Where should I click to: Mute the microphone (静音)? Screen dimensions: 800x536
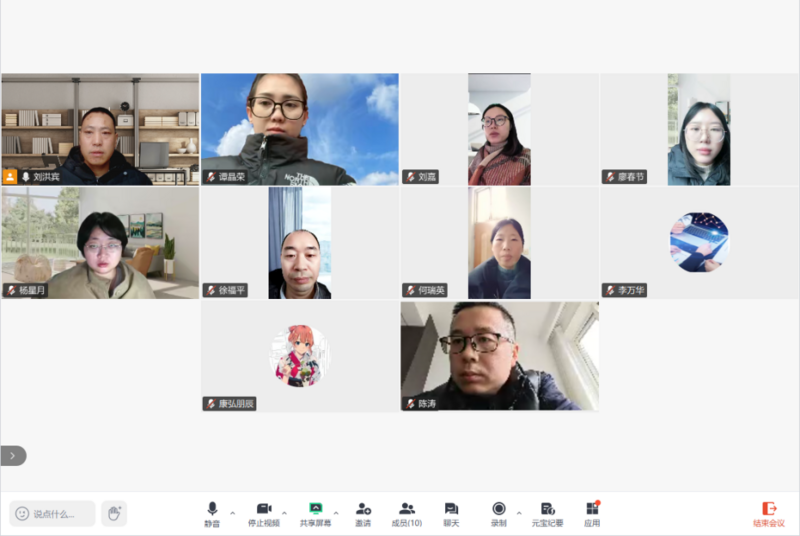(x=212, y=514)
